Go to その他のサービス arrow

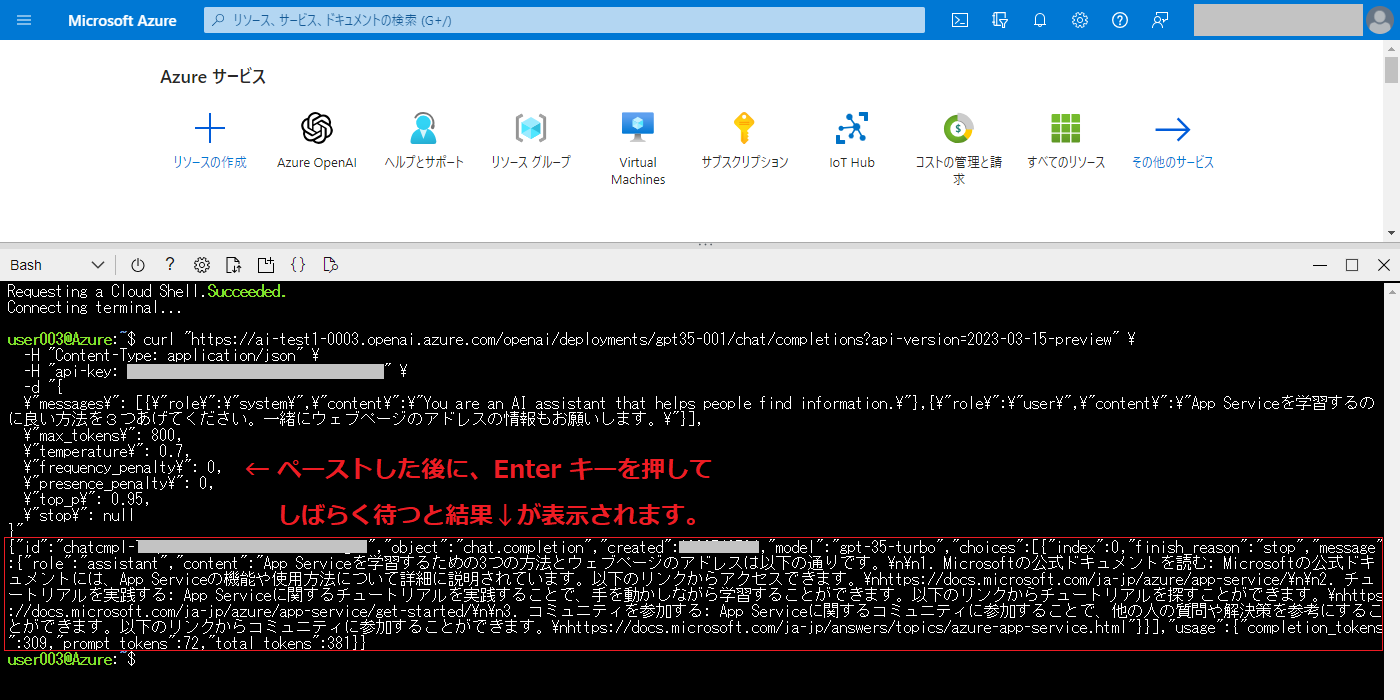pos(1173,128)
